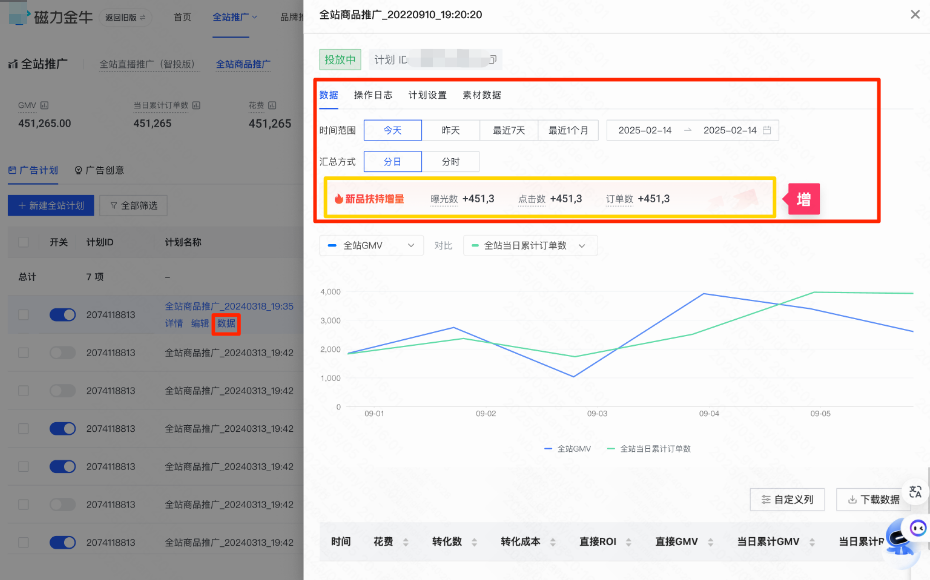Click start date 2025-02-14 field
Image resolution: width=930 pixels, height=580 pixels.
tap(645, 130)
